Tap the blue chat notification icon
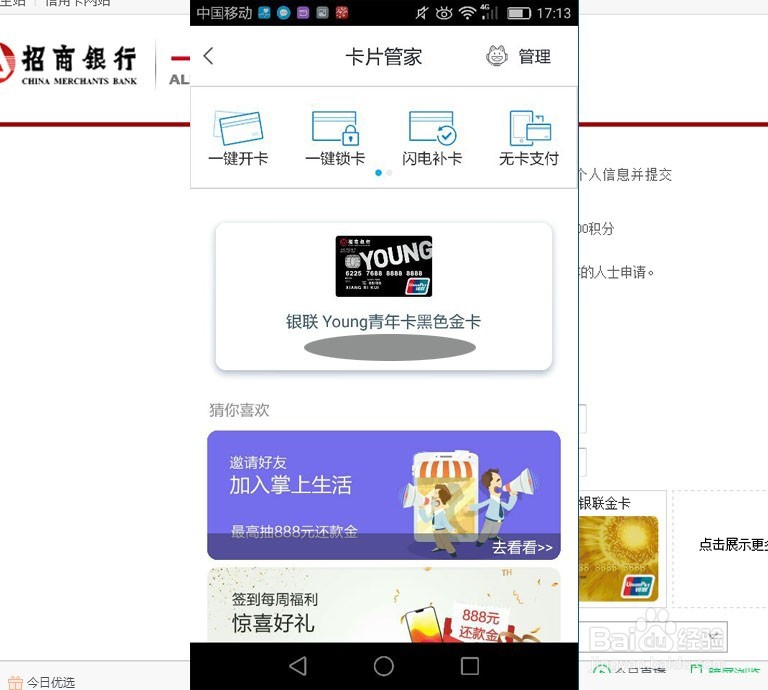This screenshot has height=690, width=768. click(x=284, y=13)
